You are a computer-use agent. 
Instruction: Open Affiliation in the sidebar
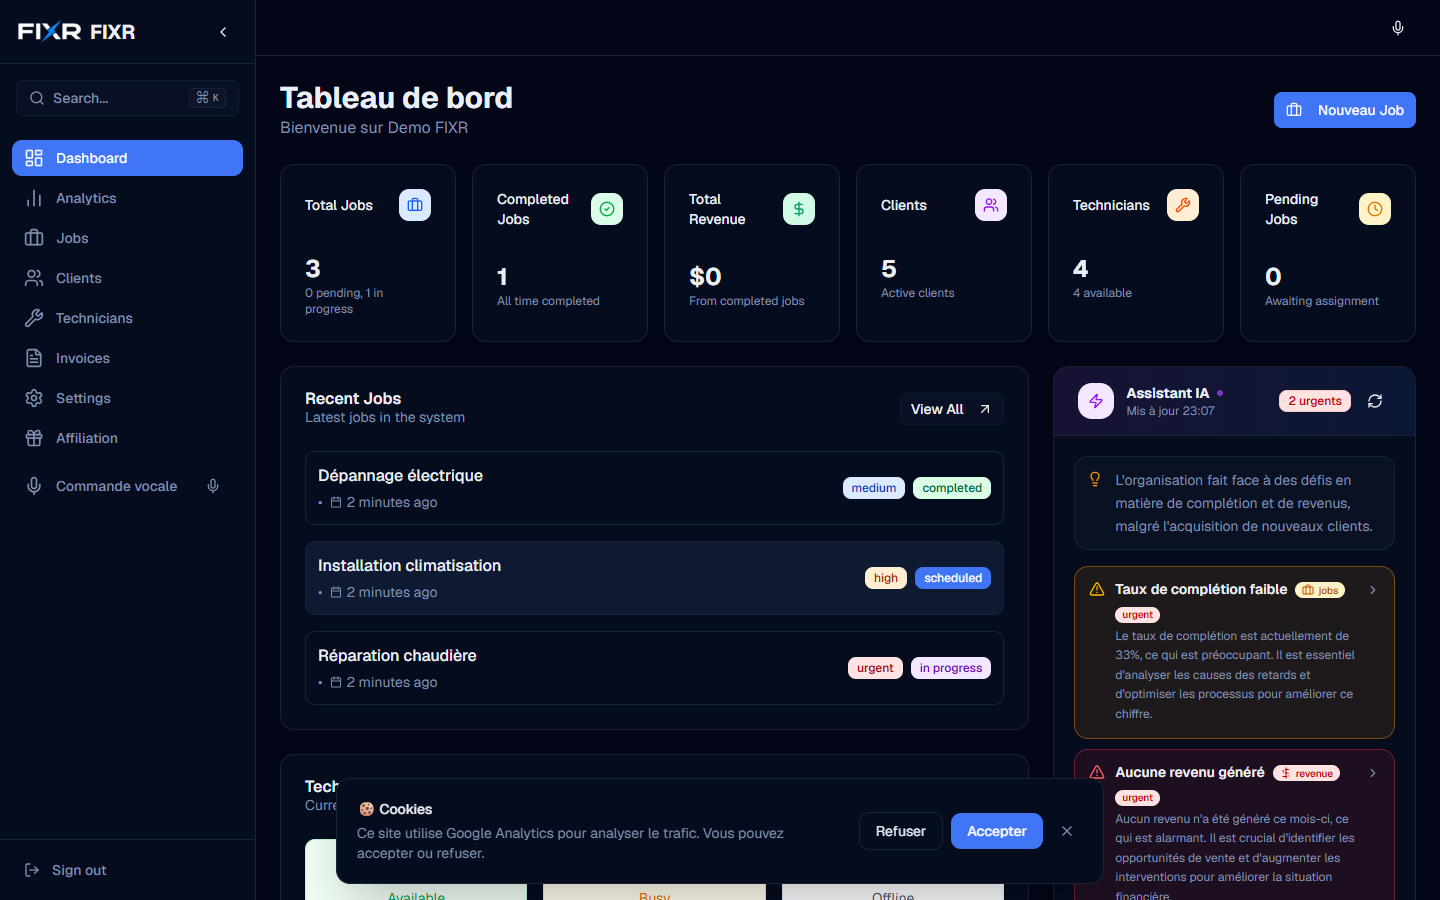(127, 438)
